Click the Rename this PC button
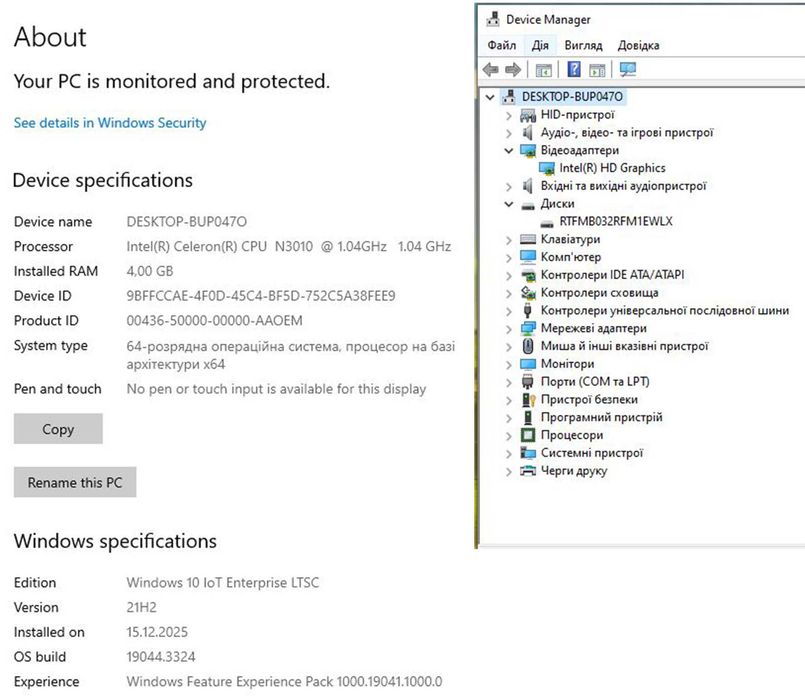Screen dimensions: 805x699 click(x=75, y=482)
